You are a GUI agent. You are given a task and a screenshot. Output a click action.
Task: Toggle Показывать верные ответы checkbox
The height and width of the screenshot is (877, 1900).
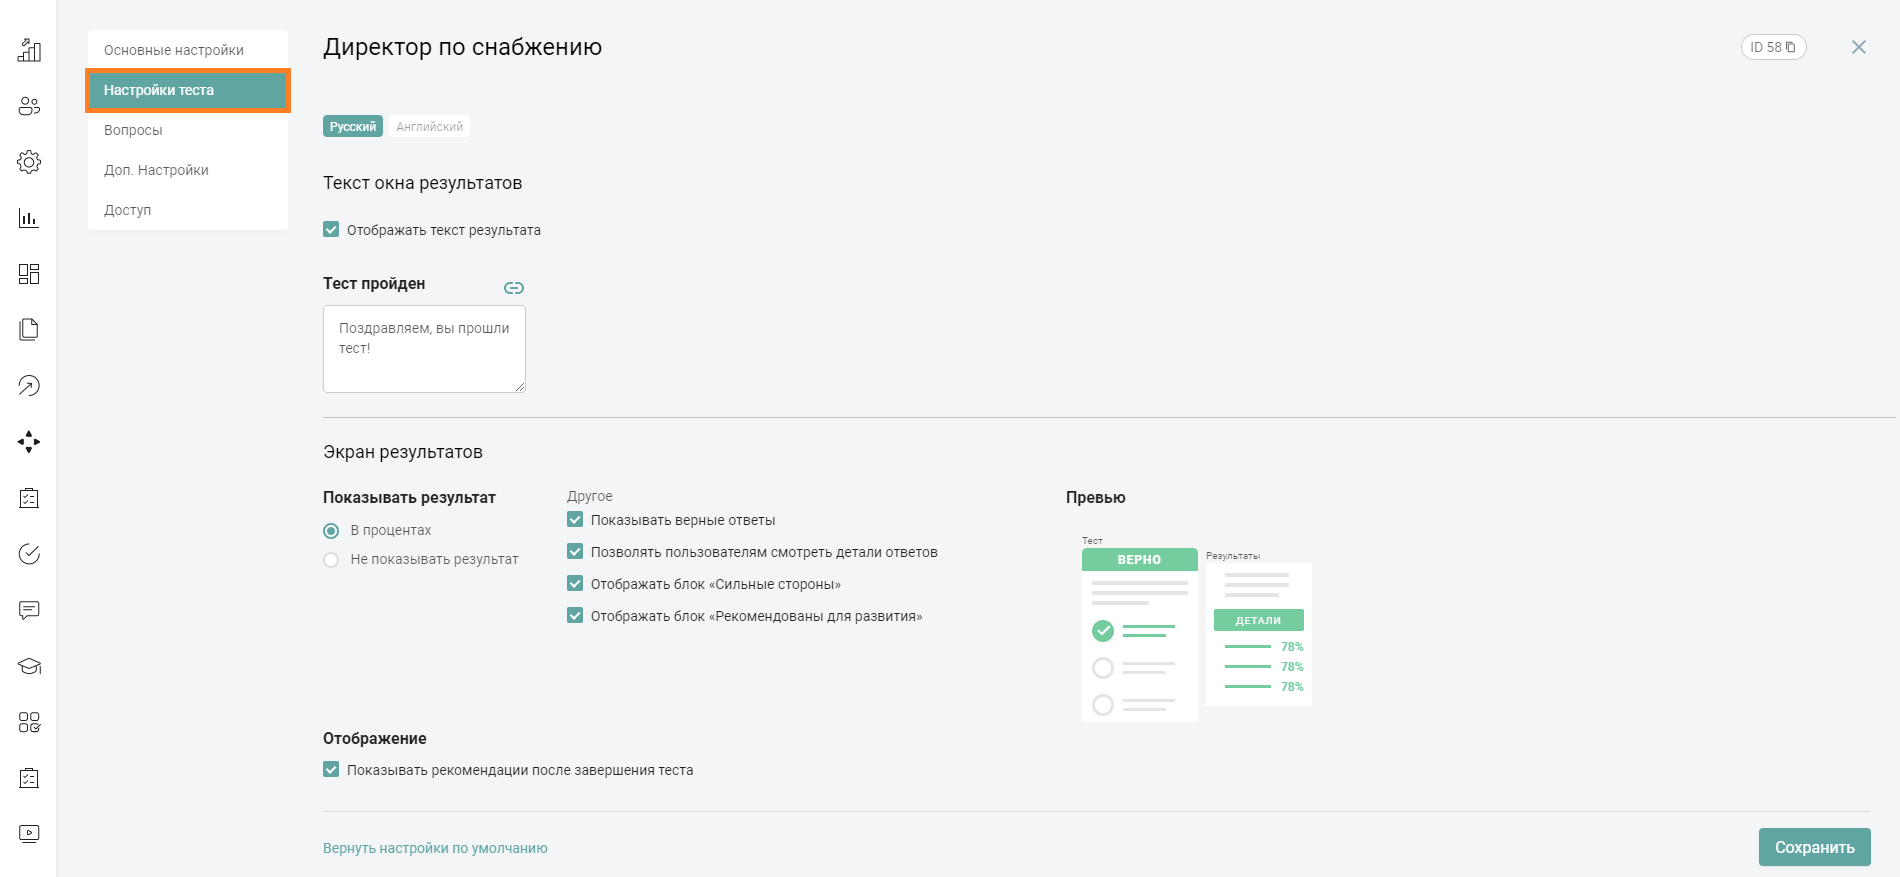point(575,520)
